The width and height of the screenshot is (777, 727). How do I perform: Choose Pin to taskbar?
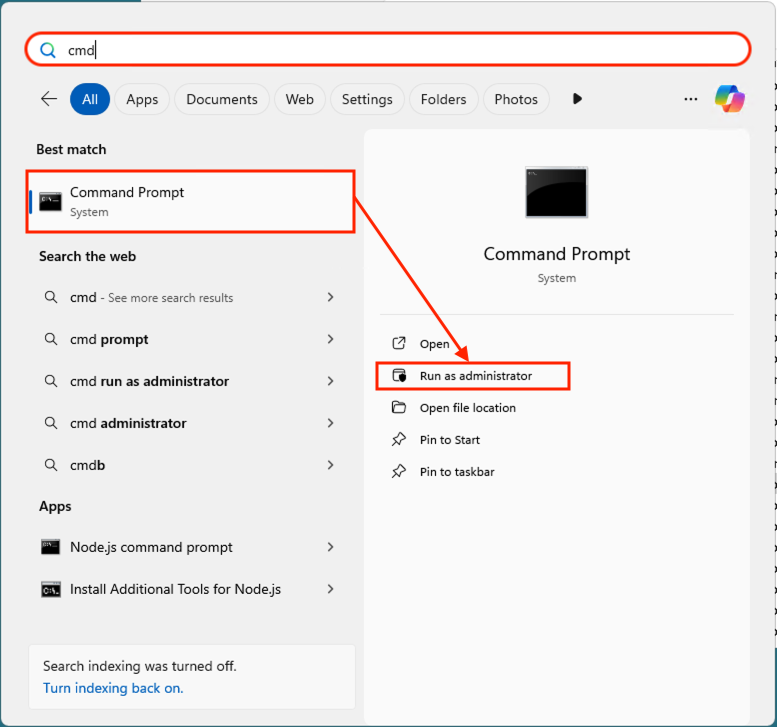pyautogui.click(x=457, y=472)
